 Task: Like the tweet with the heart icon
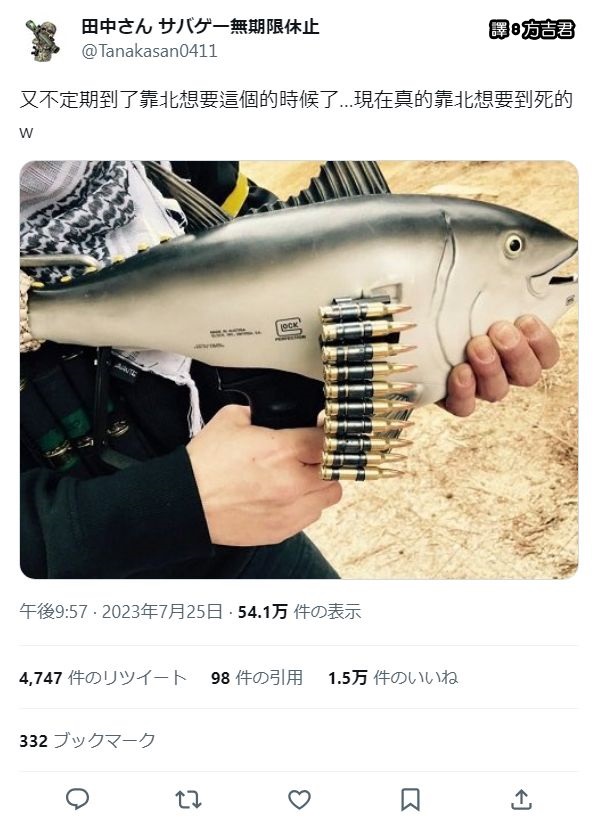299,800
